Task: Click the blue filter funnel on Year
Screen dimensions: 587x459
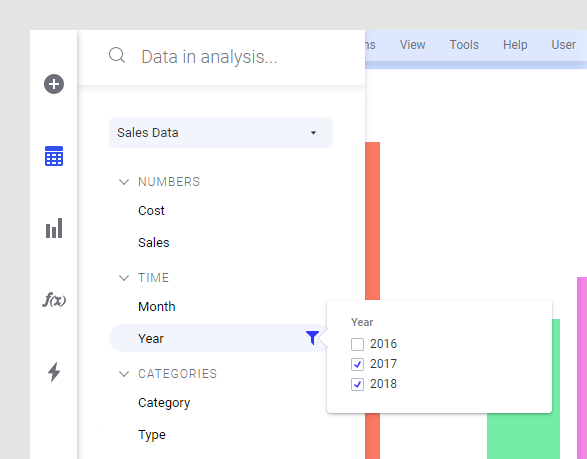Action: pyautogui.click(x=312, y=338)
